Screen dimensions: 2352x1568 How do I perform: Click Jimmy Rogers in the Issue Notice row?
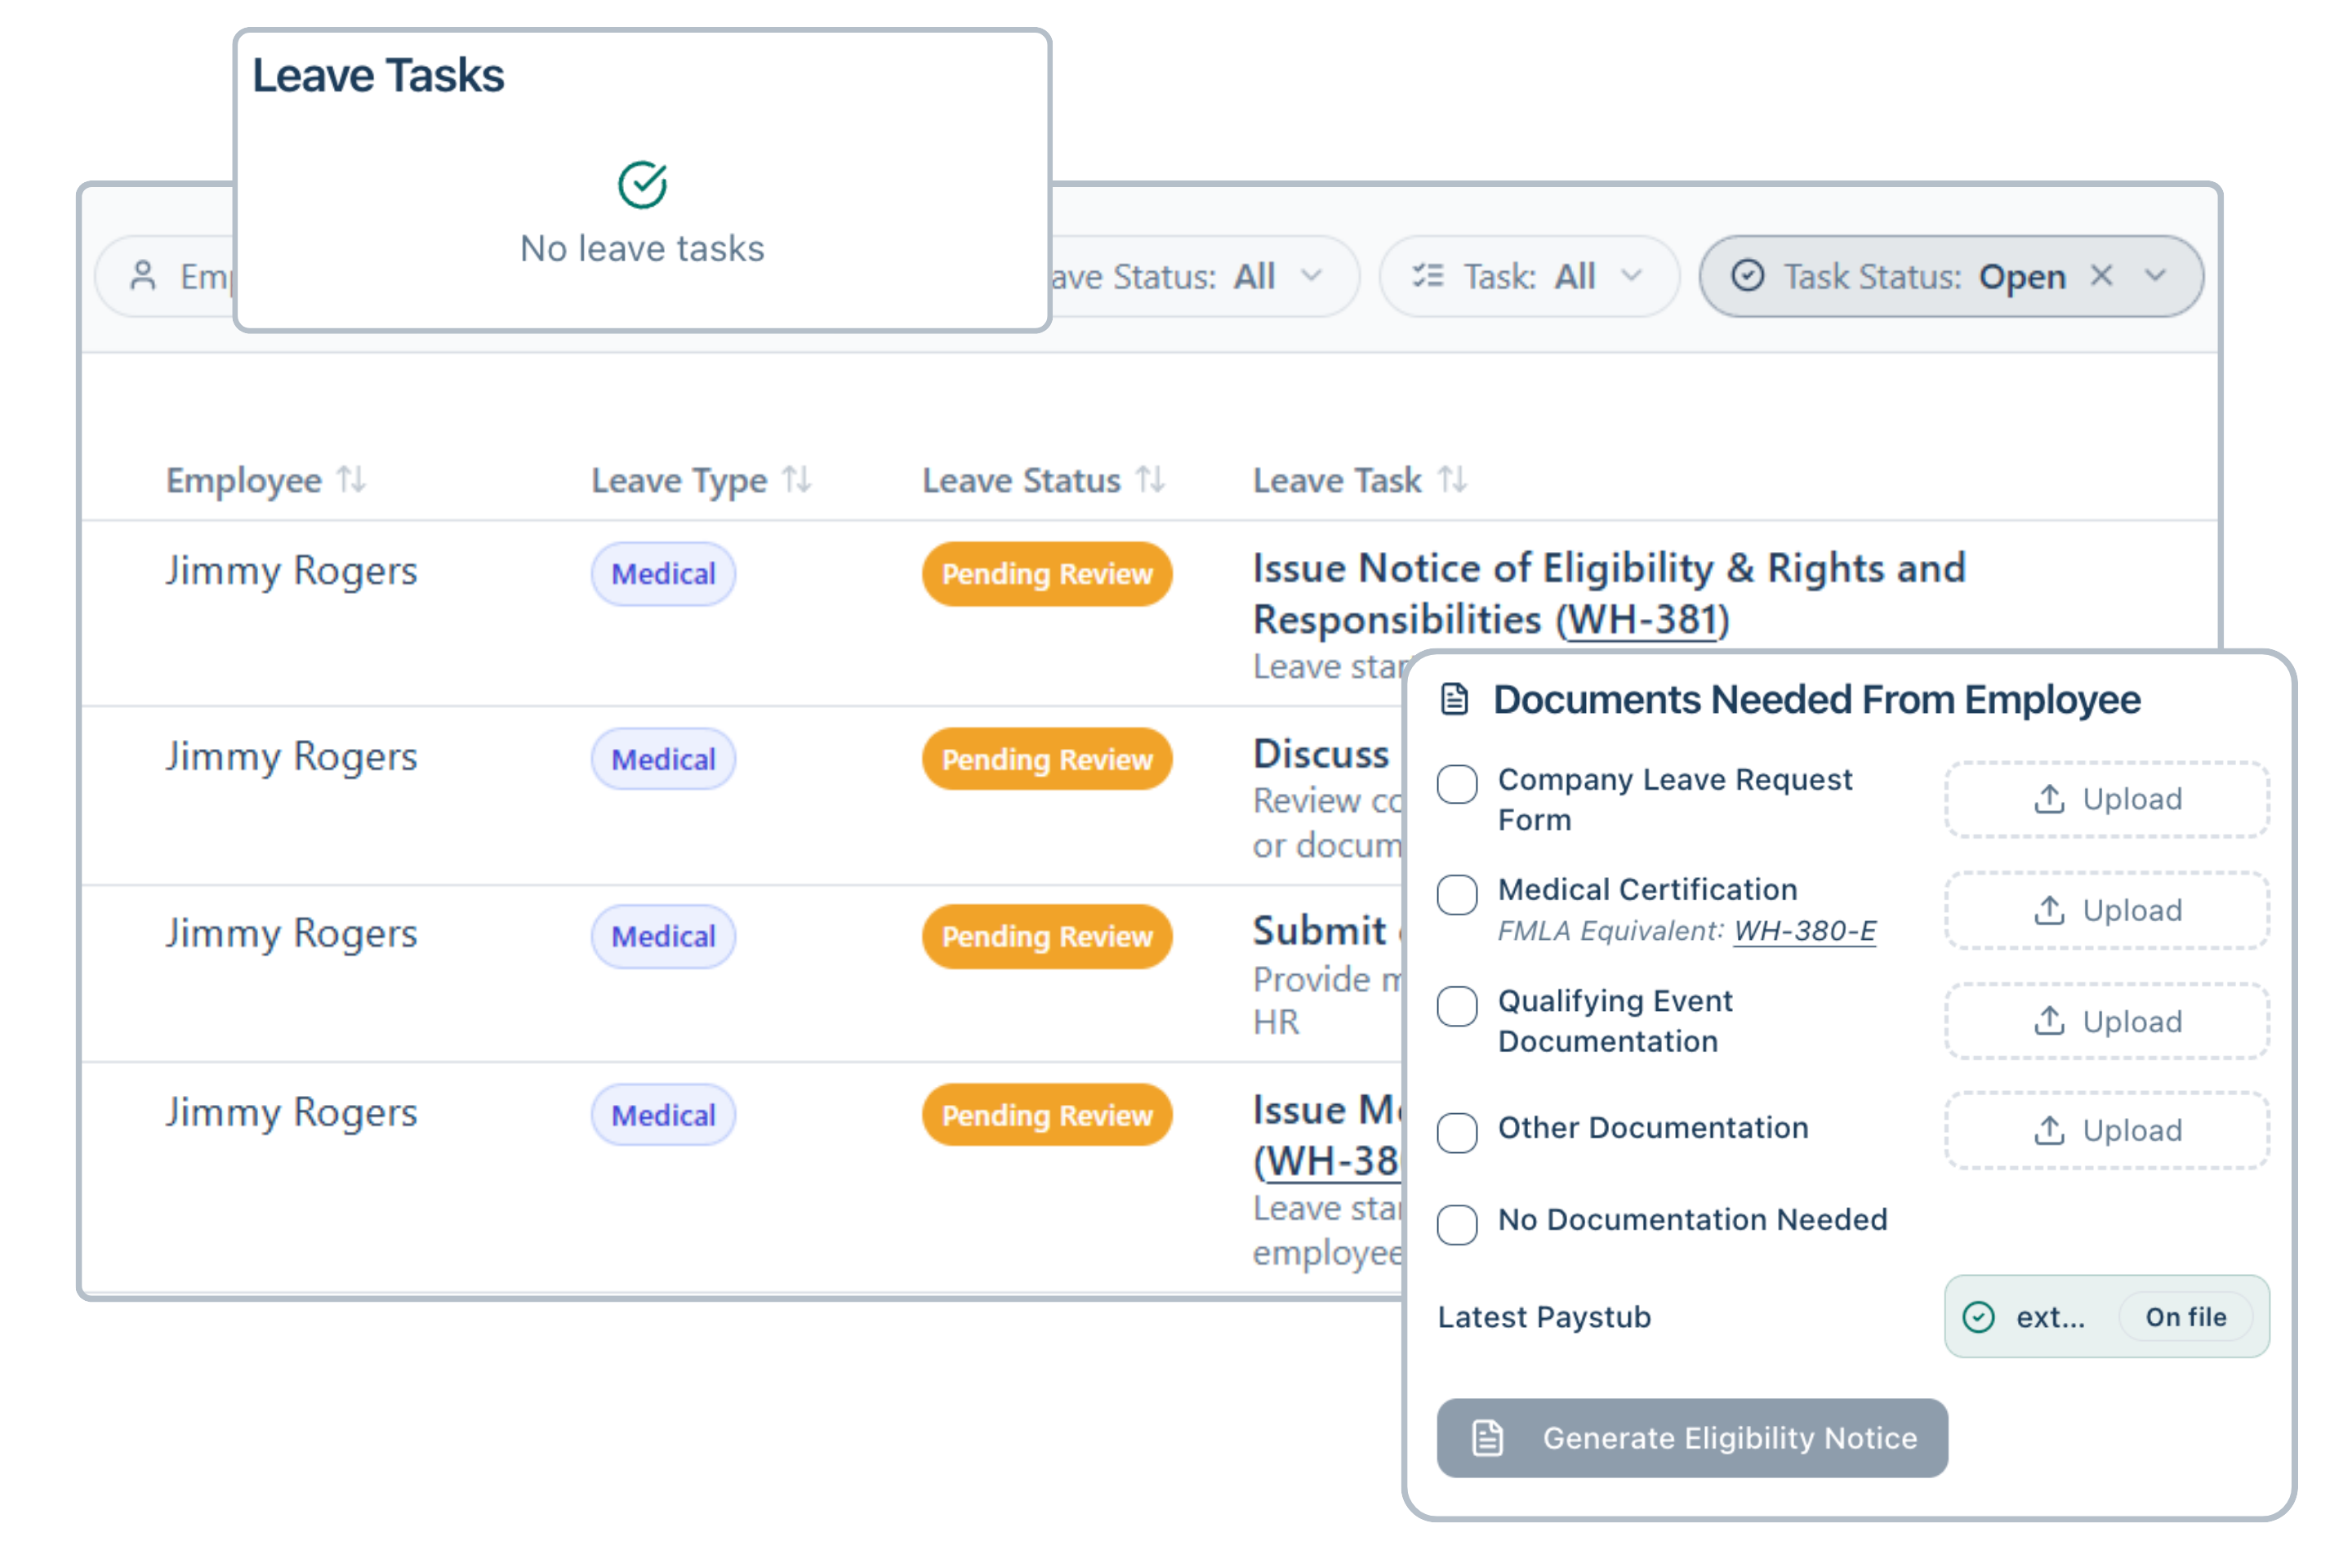[291, 571]
